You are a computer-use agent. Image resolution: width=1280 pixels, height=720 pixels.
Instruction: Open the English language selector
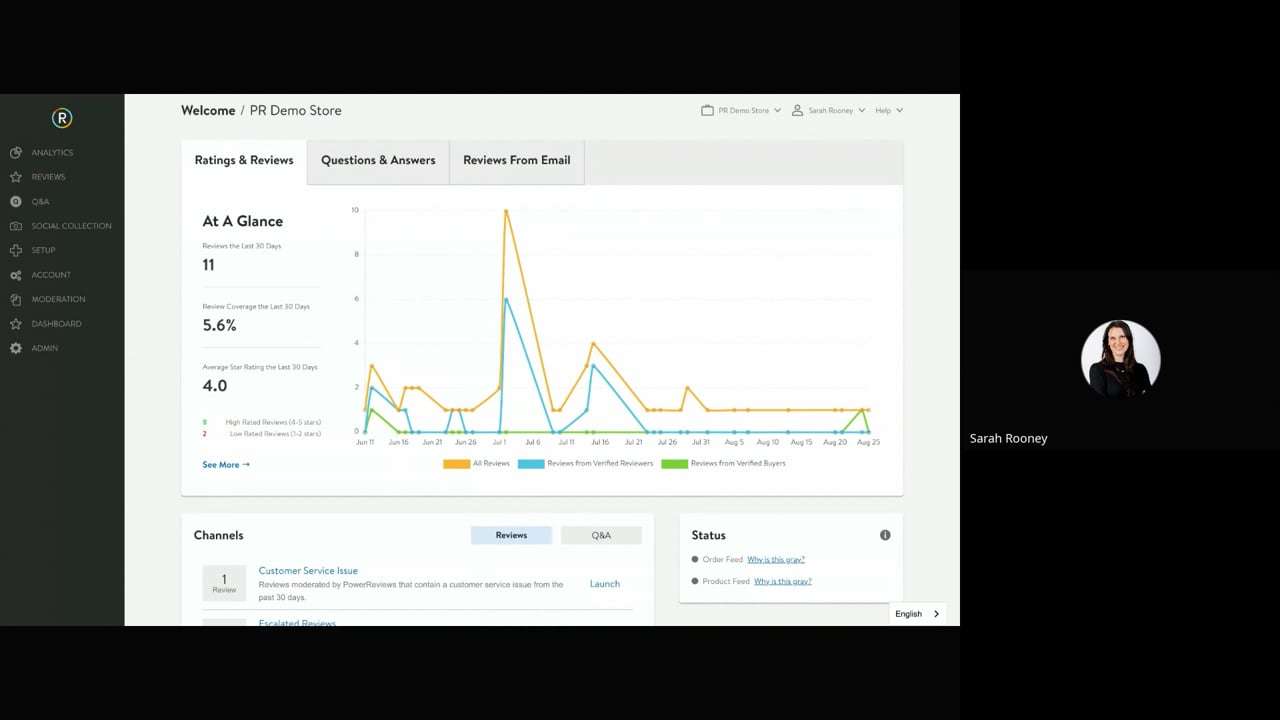(x=917, y=614)
